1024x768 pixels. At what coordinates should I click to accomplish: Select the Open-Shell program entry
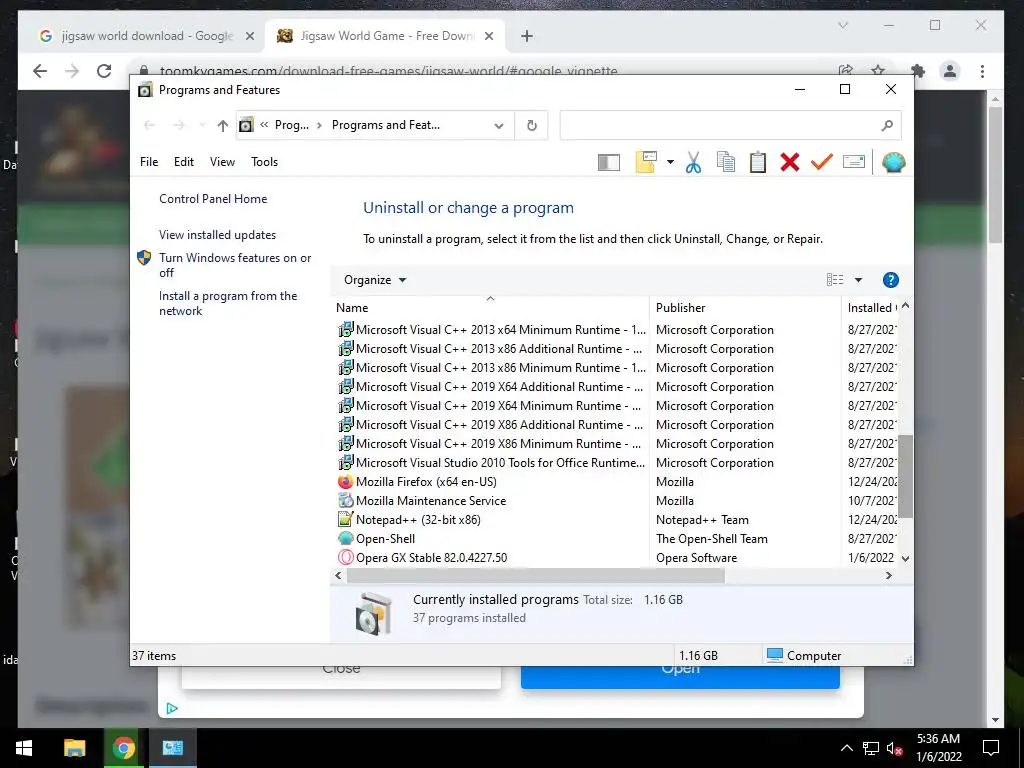[x=385, y=539]
